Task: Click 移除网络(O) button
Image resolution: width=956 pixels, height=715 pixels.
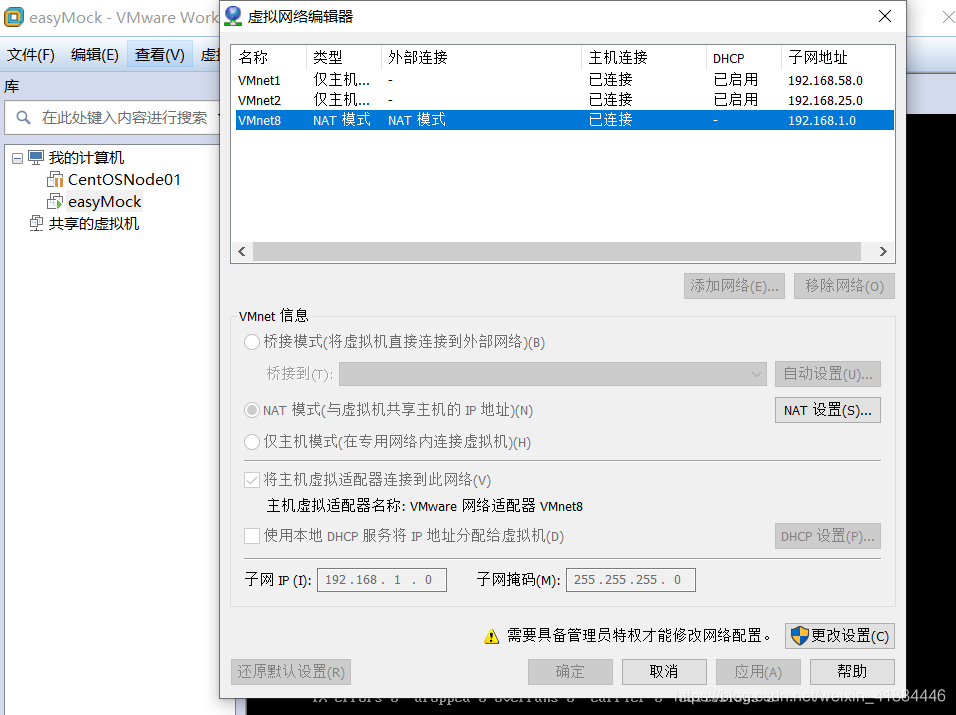Action: point(844,286)
